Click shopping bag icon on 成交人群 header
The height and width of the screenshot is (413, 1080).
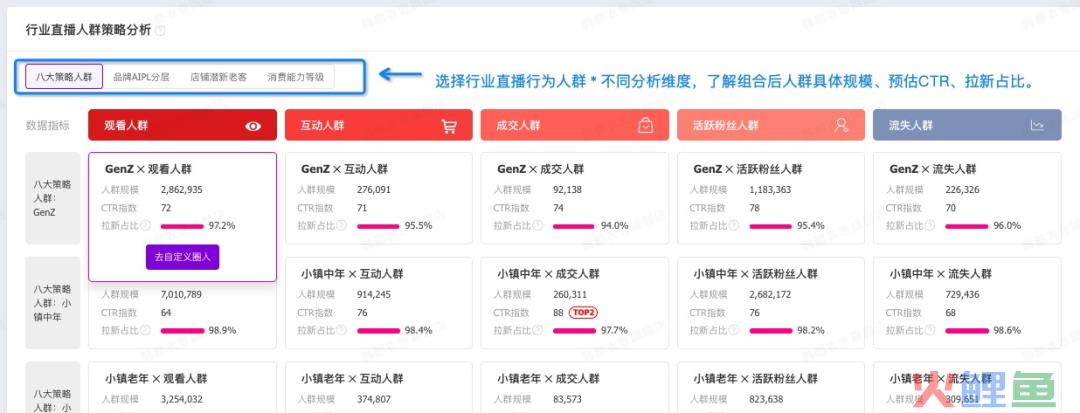[645, 125]
